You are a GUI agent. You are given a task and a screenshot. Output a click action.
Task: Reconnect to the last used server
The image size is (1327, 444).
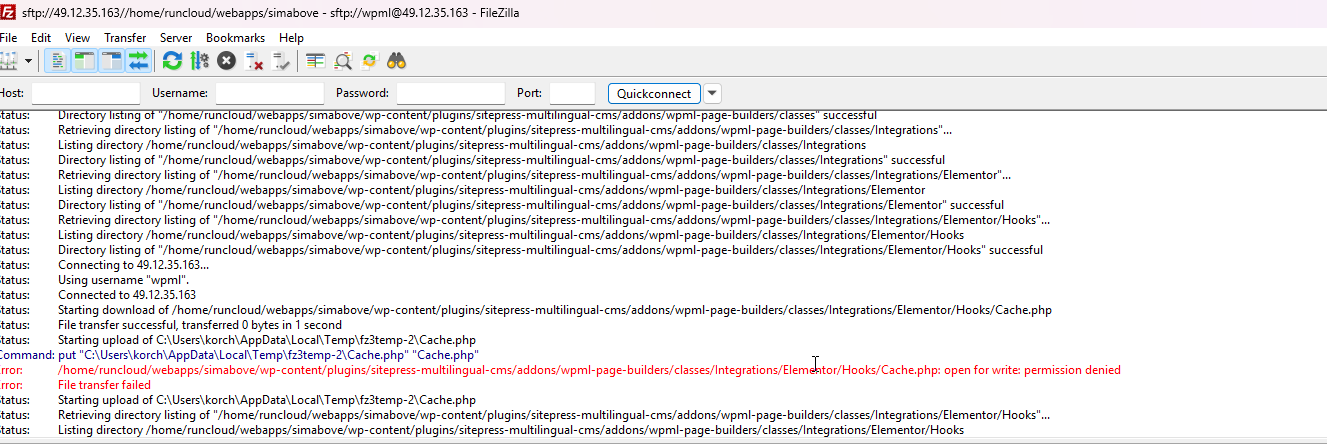point(281,61)
